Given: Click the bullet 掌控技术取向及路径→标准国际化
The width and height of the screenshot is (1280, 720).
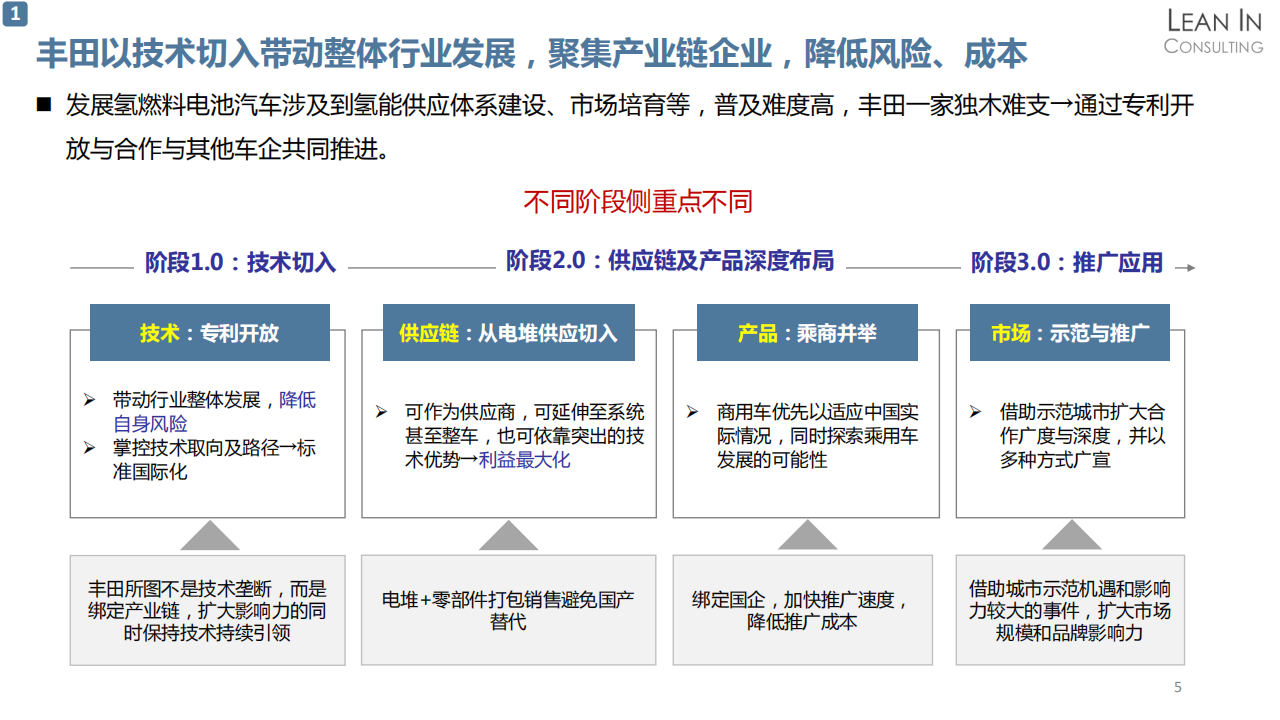Looking at the screenshot, I should pyautogui.click(x=214, y=460).
